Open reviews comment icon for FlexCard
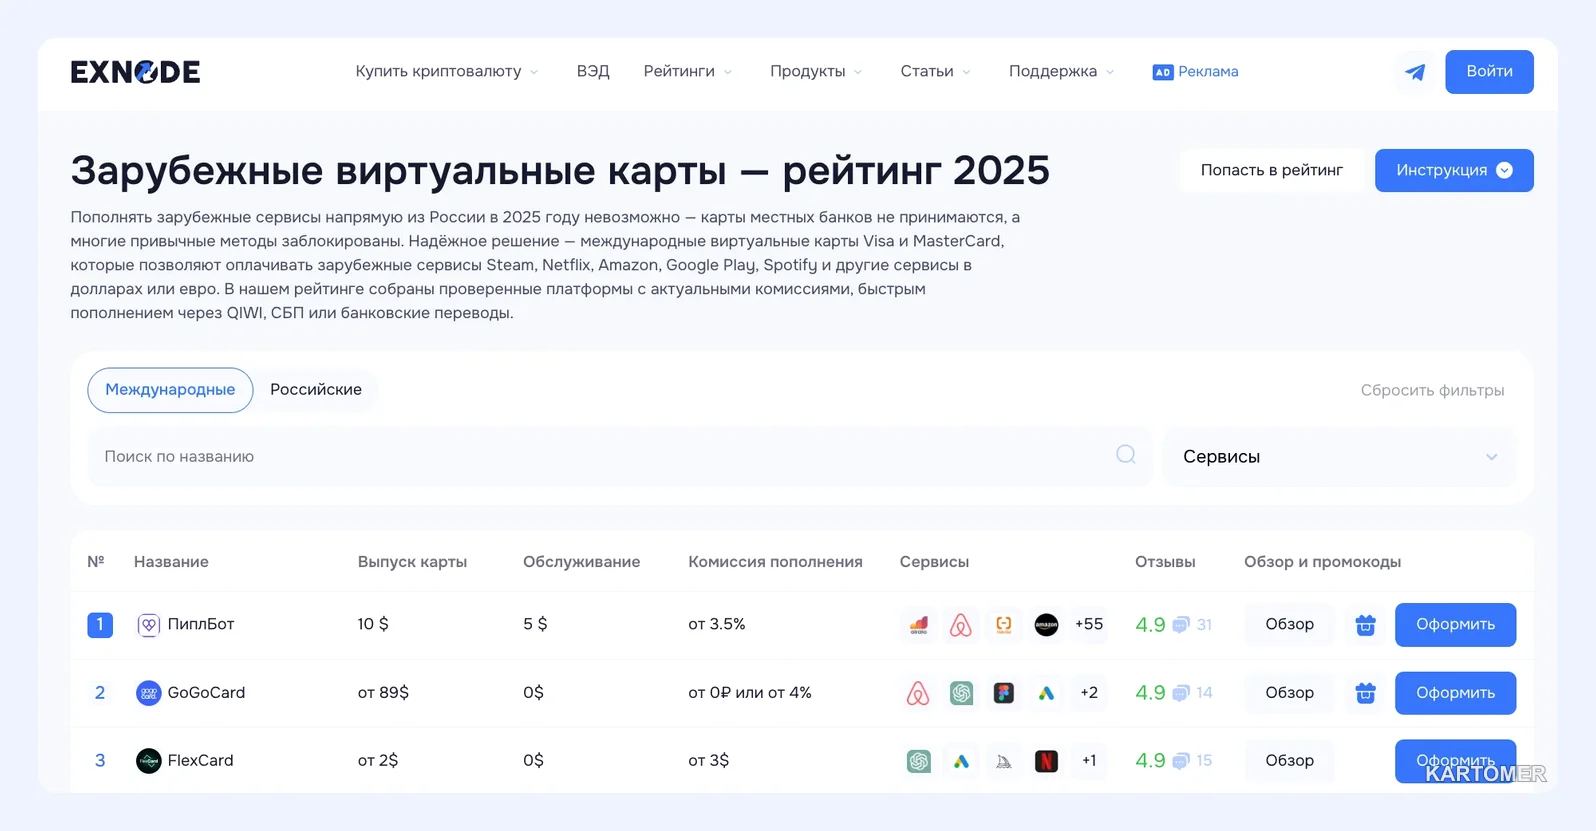The width and height of the screenshot is (1596, 831). [x=1181, y=761]
